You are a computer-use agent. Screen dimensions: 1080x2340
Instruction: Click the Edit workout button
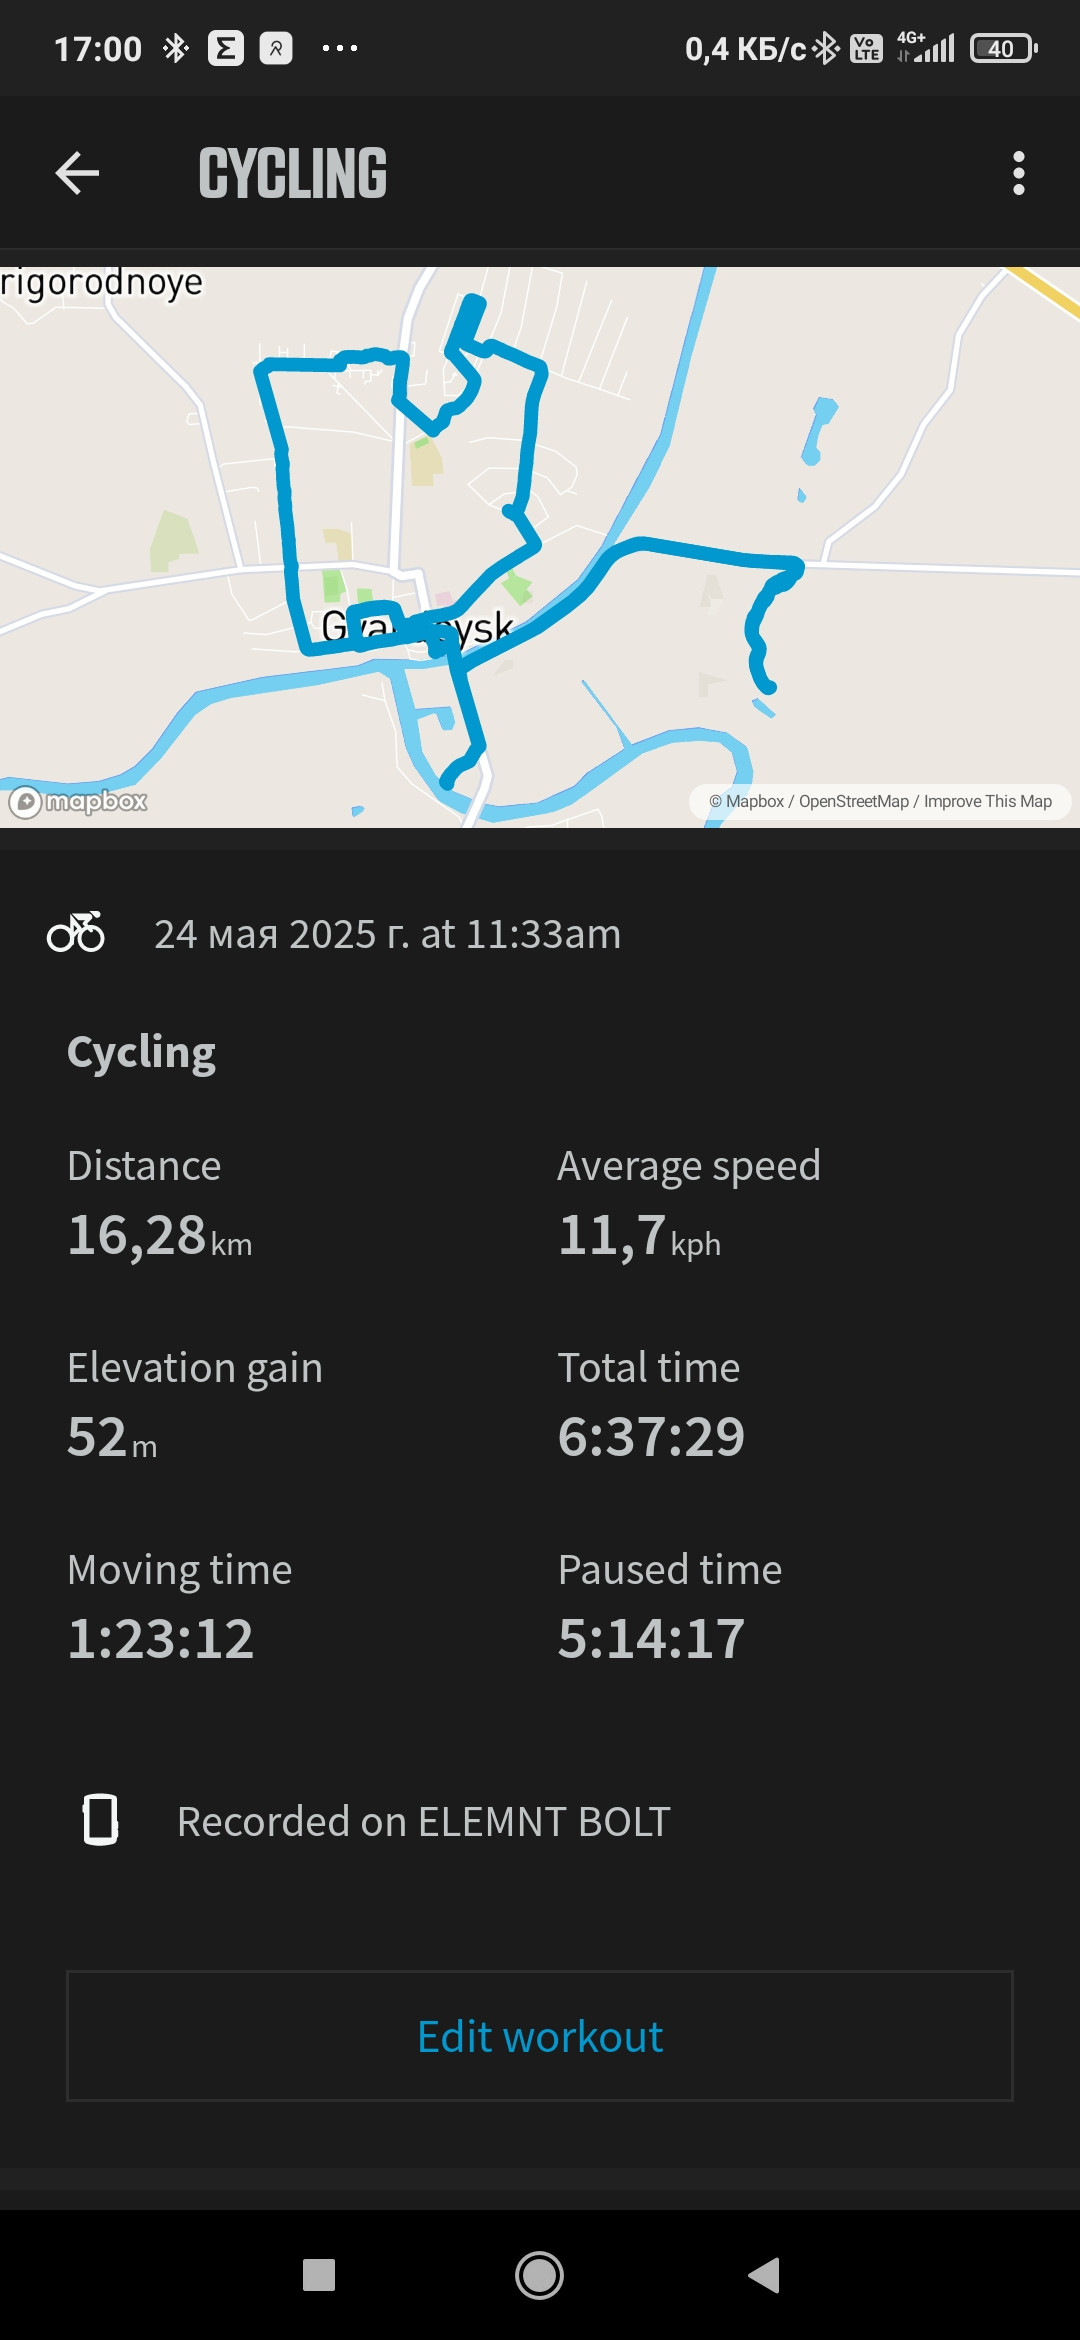tap(540, 2036)
